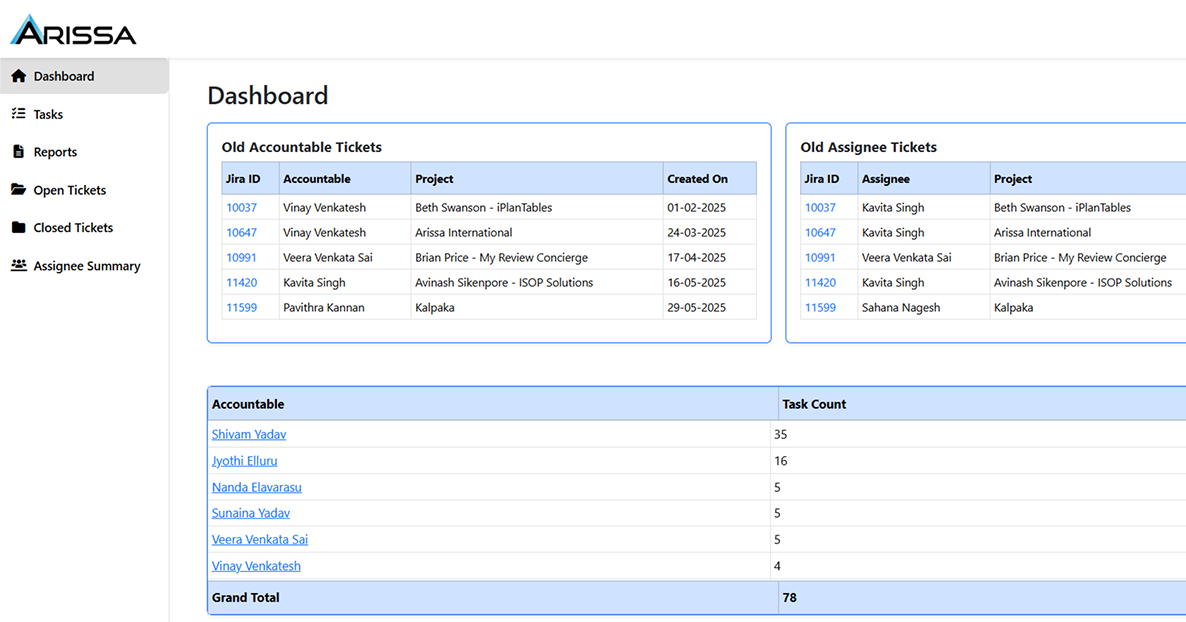Click the Reports document icon
1186x622 pixels.
tap(18, 152)
